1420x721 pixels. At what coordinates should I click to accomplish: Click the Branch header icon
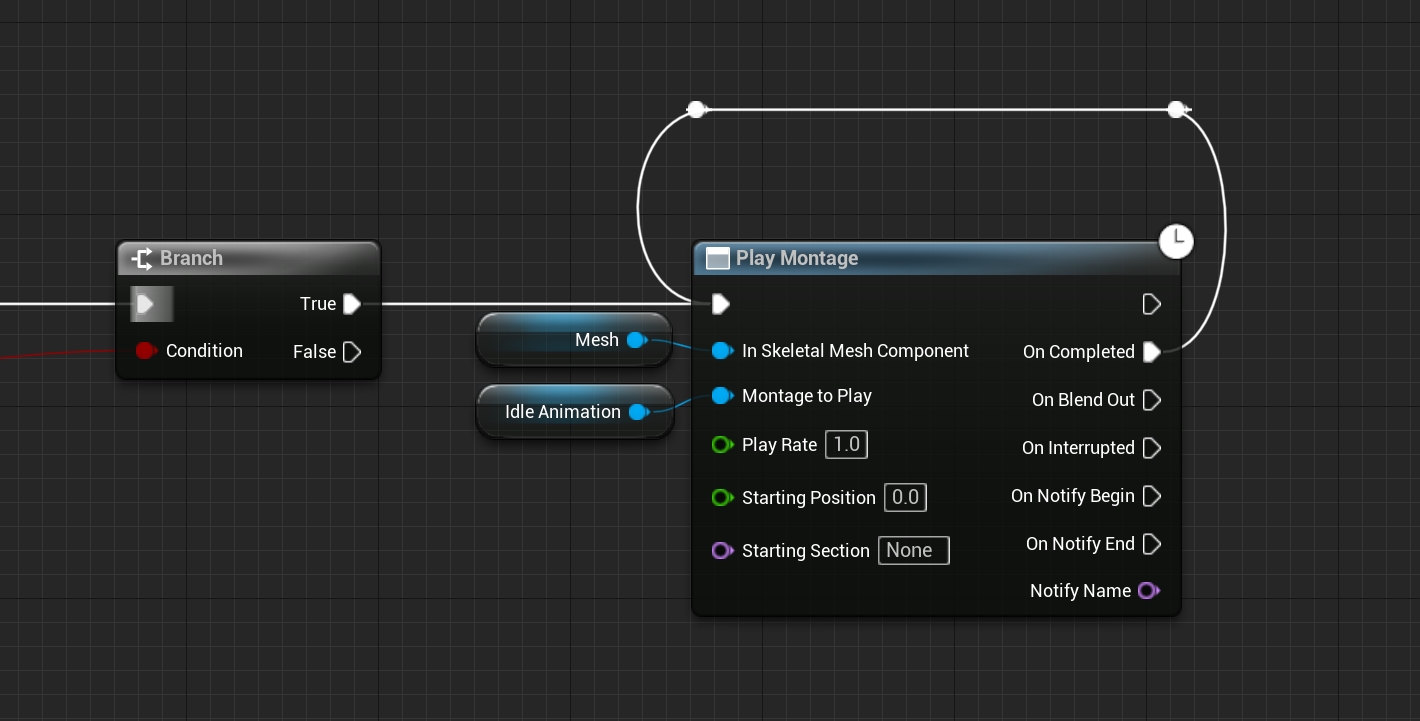[x=142, y=258]
